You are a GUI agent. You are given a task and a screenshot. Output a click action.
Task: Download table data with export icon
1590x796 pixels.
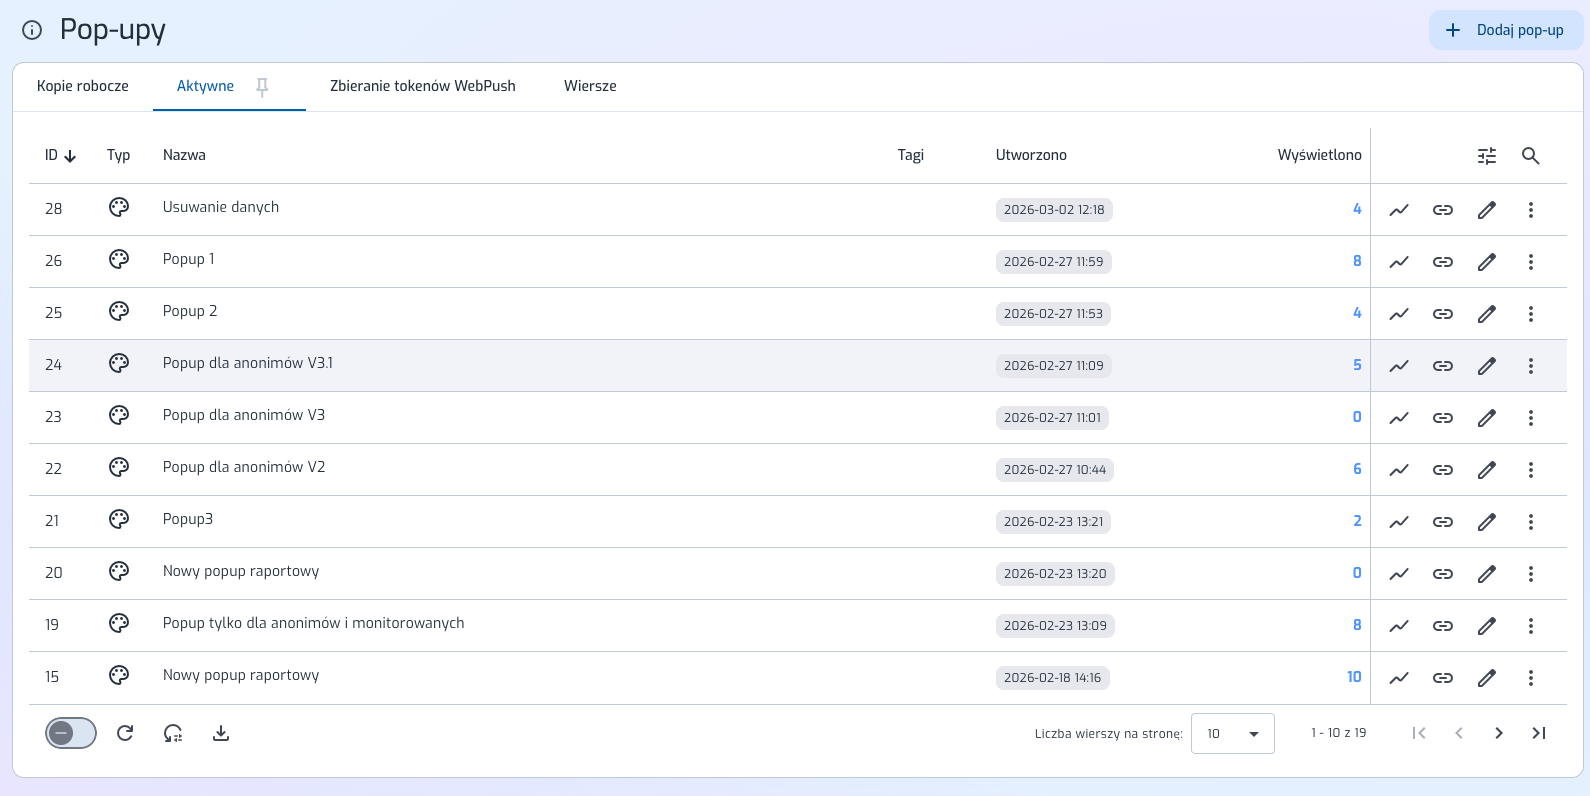(x=221, y=734)
